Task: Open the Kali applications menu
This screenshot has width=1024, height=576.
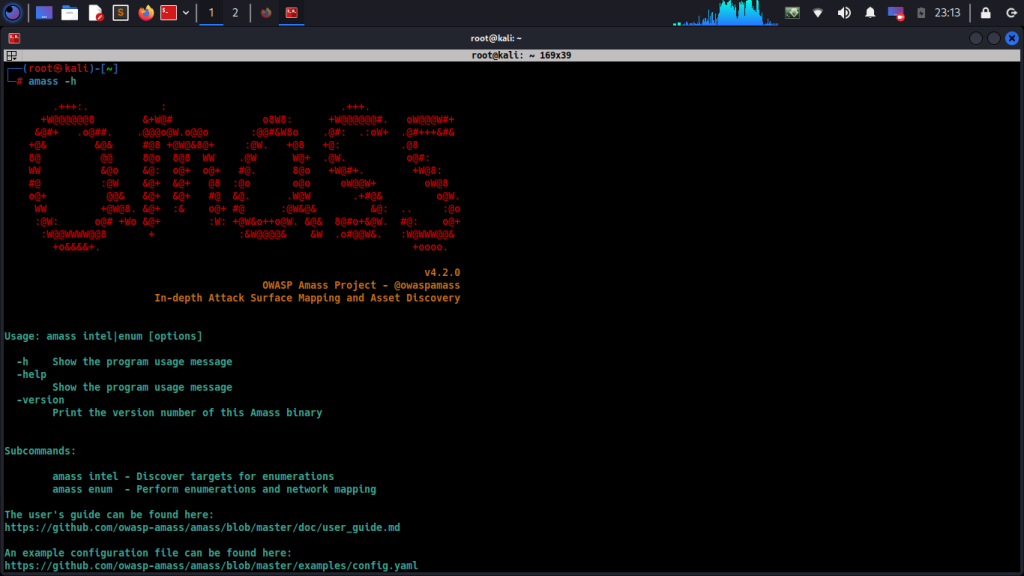Action: pos(12,12)
